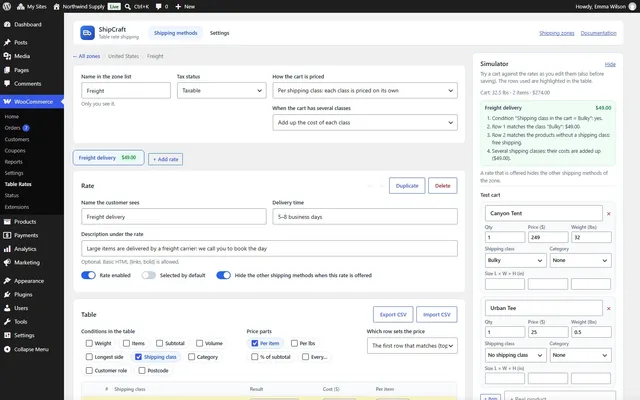
Task: Click the WooCommerce sidebar icon
Action: 7,101
